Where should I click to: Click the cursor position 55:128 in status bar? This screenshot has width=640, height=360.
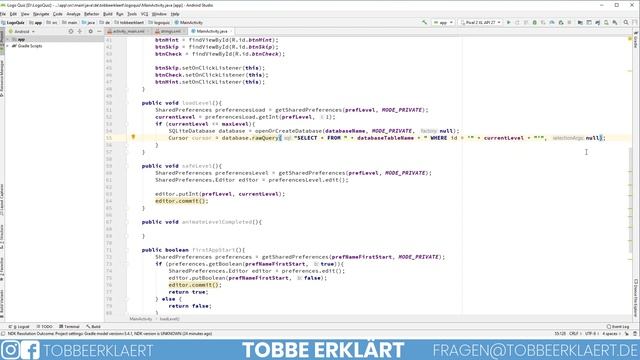tap(560, 334)
